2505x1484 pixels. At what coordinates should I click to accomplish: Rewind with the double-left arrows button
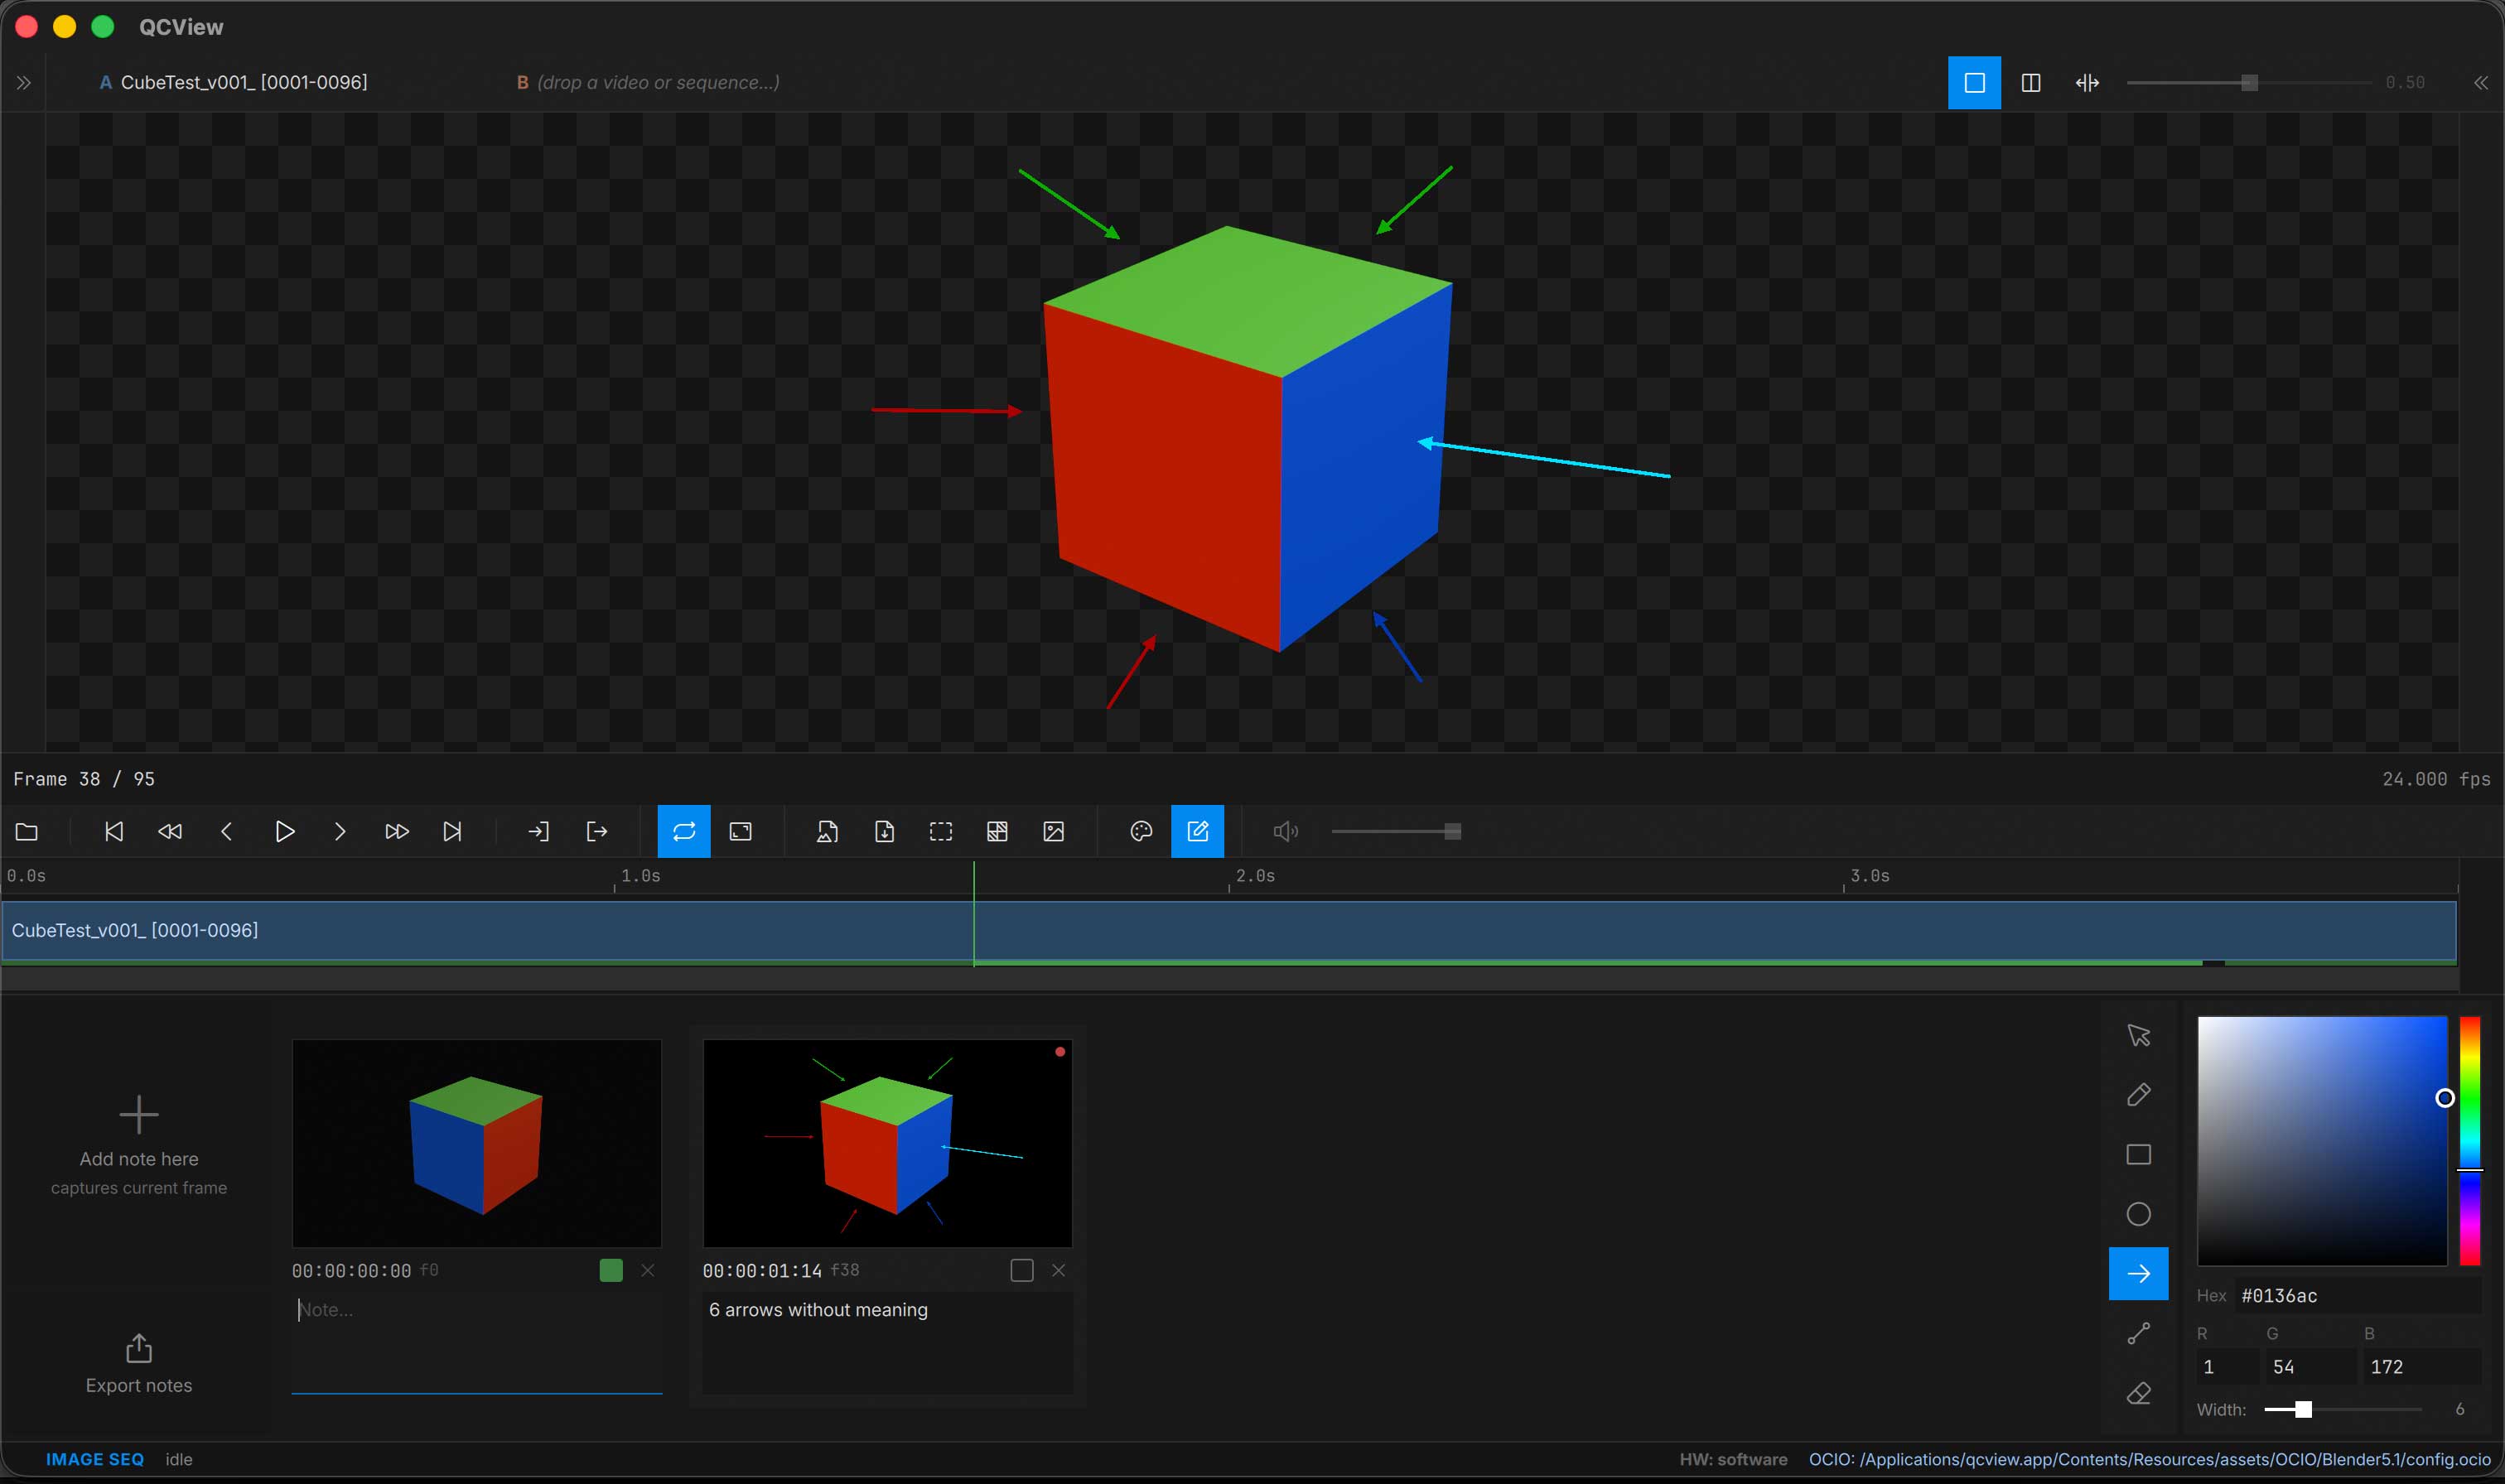tap(170, 832)
